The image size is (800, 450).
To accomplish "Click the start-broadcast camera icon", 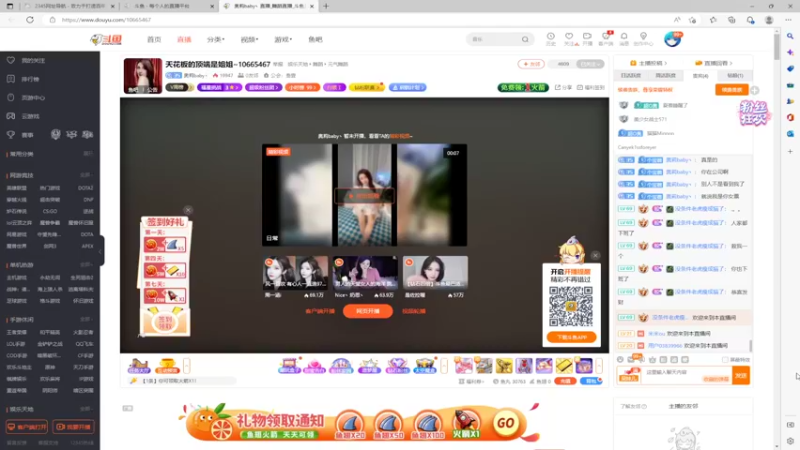I will click(587, 39).
